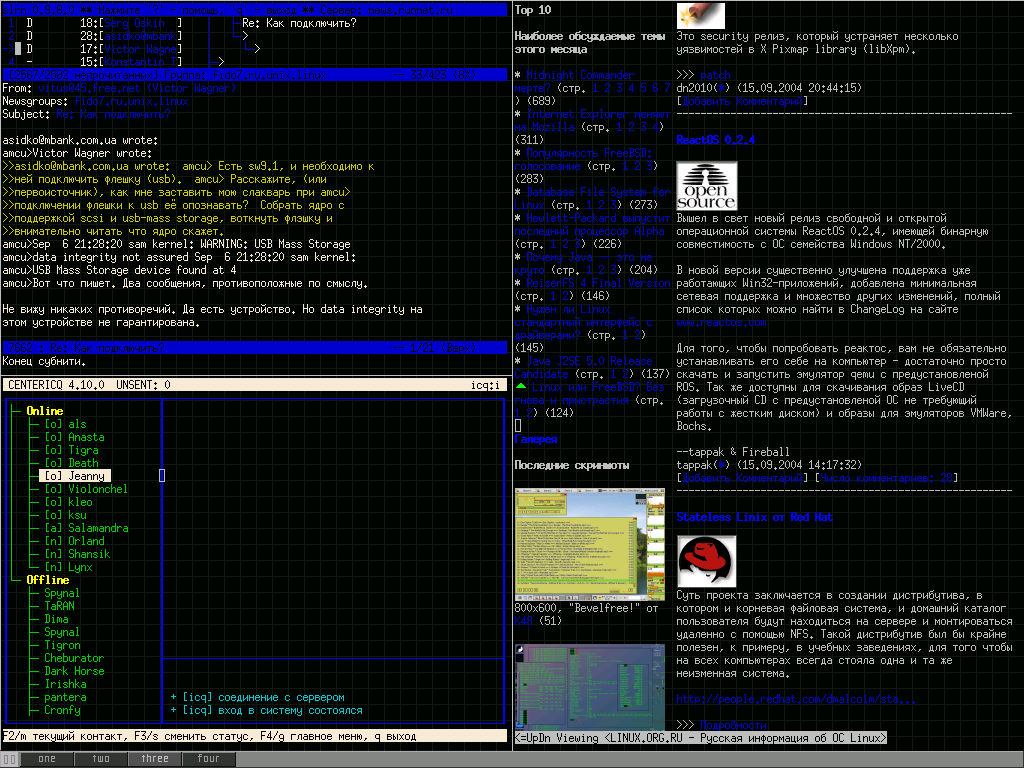Open the Midnight Commander topic link
1024x768 pixels.
[580, 75]
